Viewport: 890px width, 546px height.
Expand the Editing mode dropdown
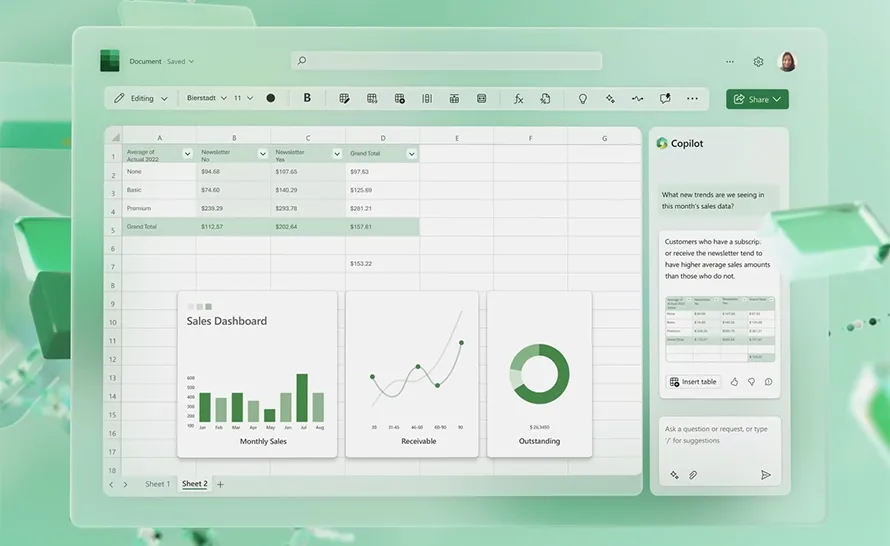point(141,98)
